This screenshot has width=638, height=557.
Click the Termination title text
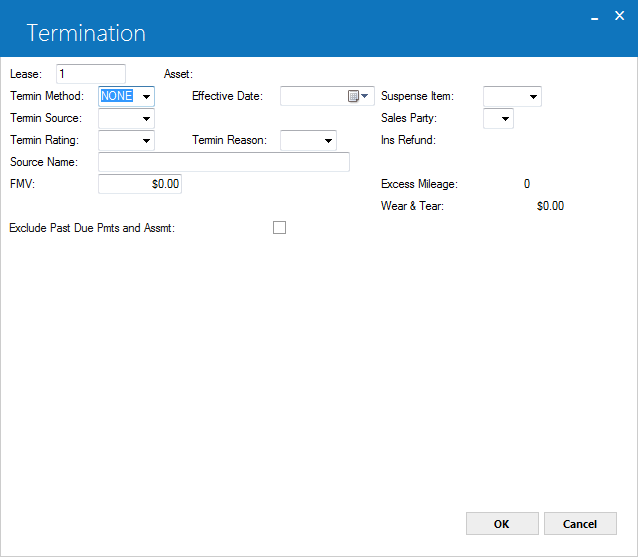point(86,33)
